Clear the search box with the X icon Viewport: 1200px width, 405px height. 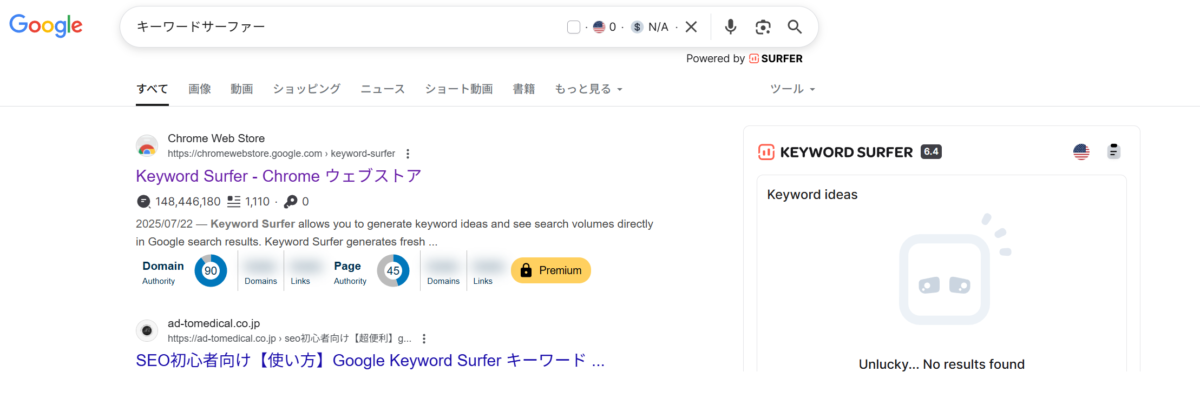click(x=691, y=27)
